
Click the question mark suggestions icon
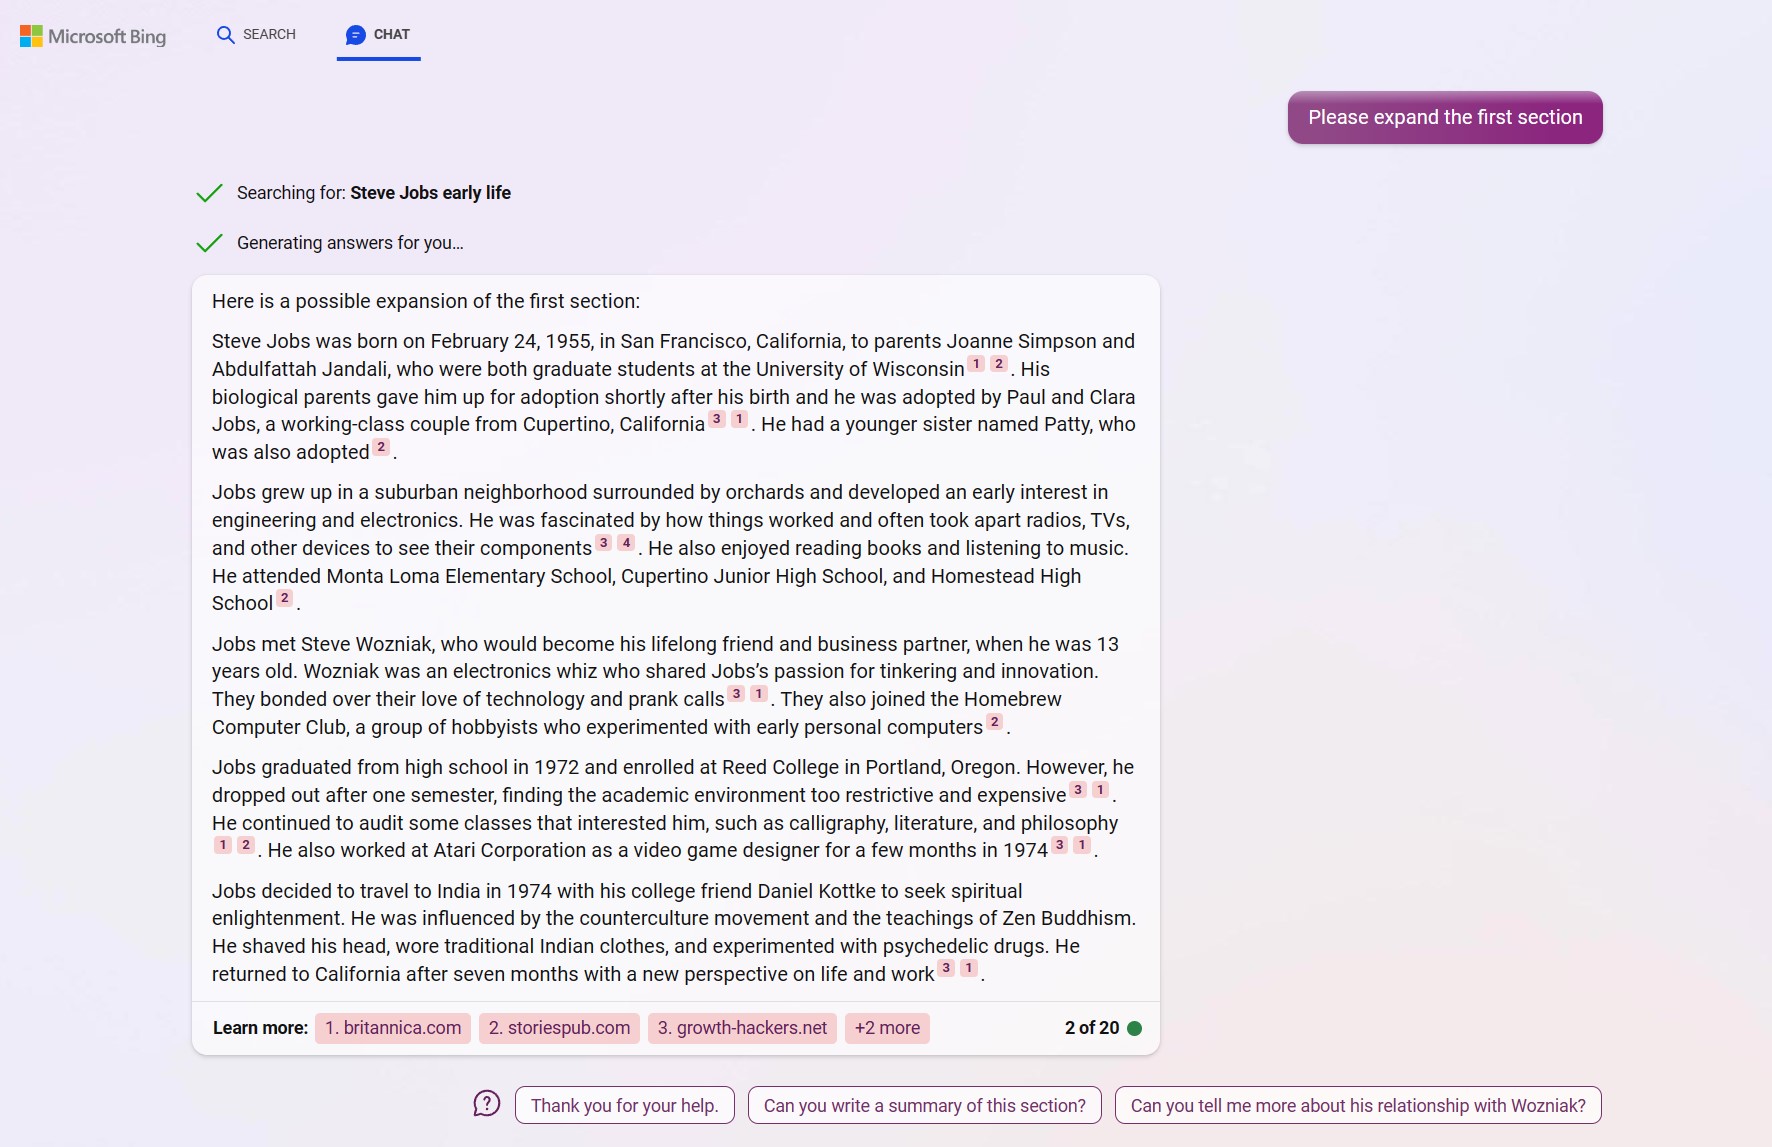[486, 1104]
